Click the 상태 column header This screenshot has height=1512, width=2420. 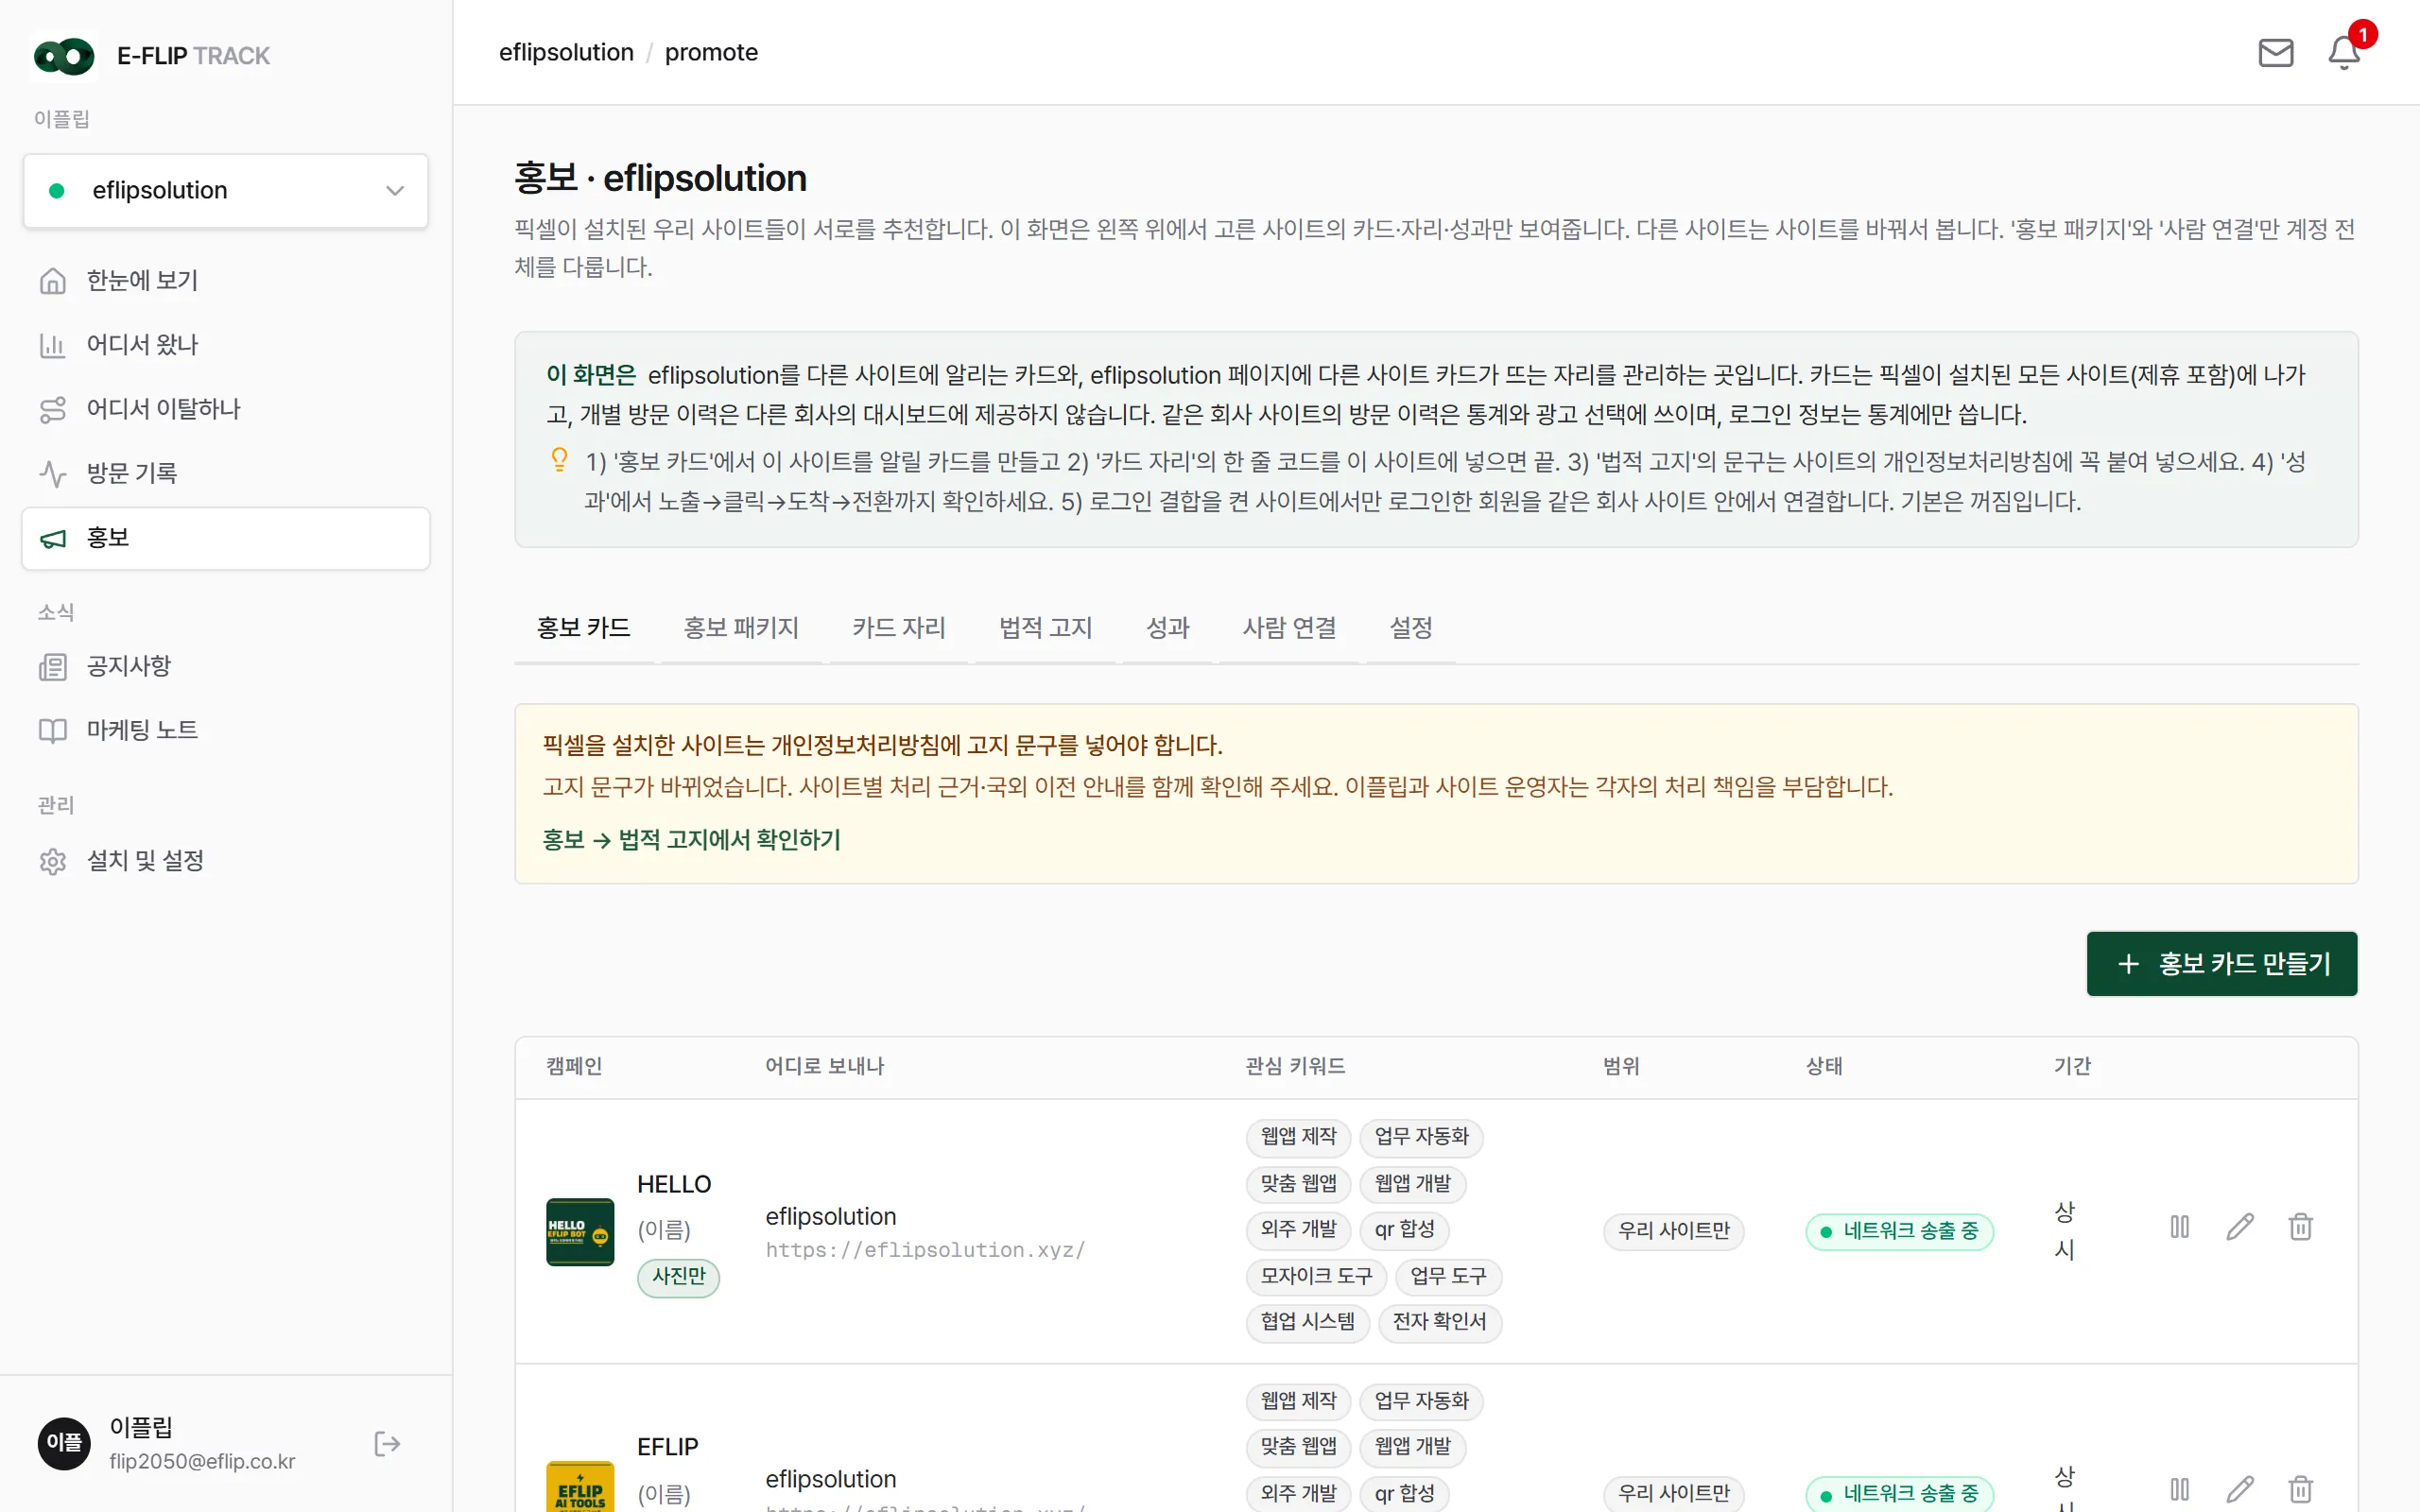point(1824,1066)
